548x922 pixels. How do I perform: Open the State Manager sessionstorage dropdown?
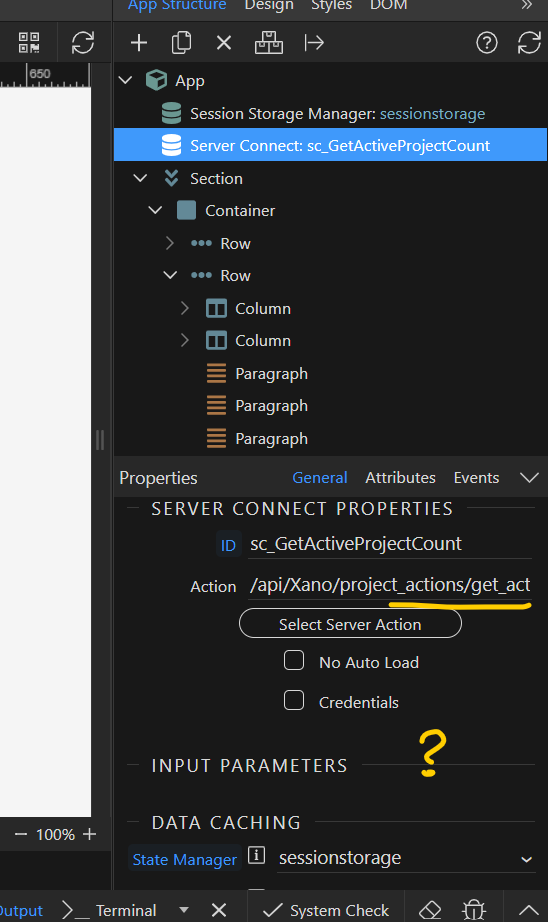[405, 858]
